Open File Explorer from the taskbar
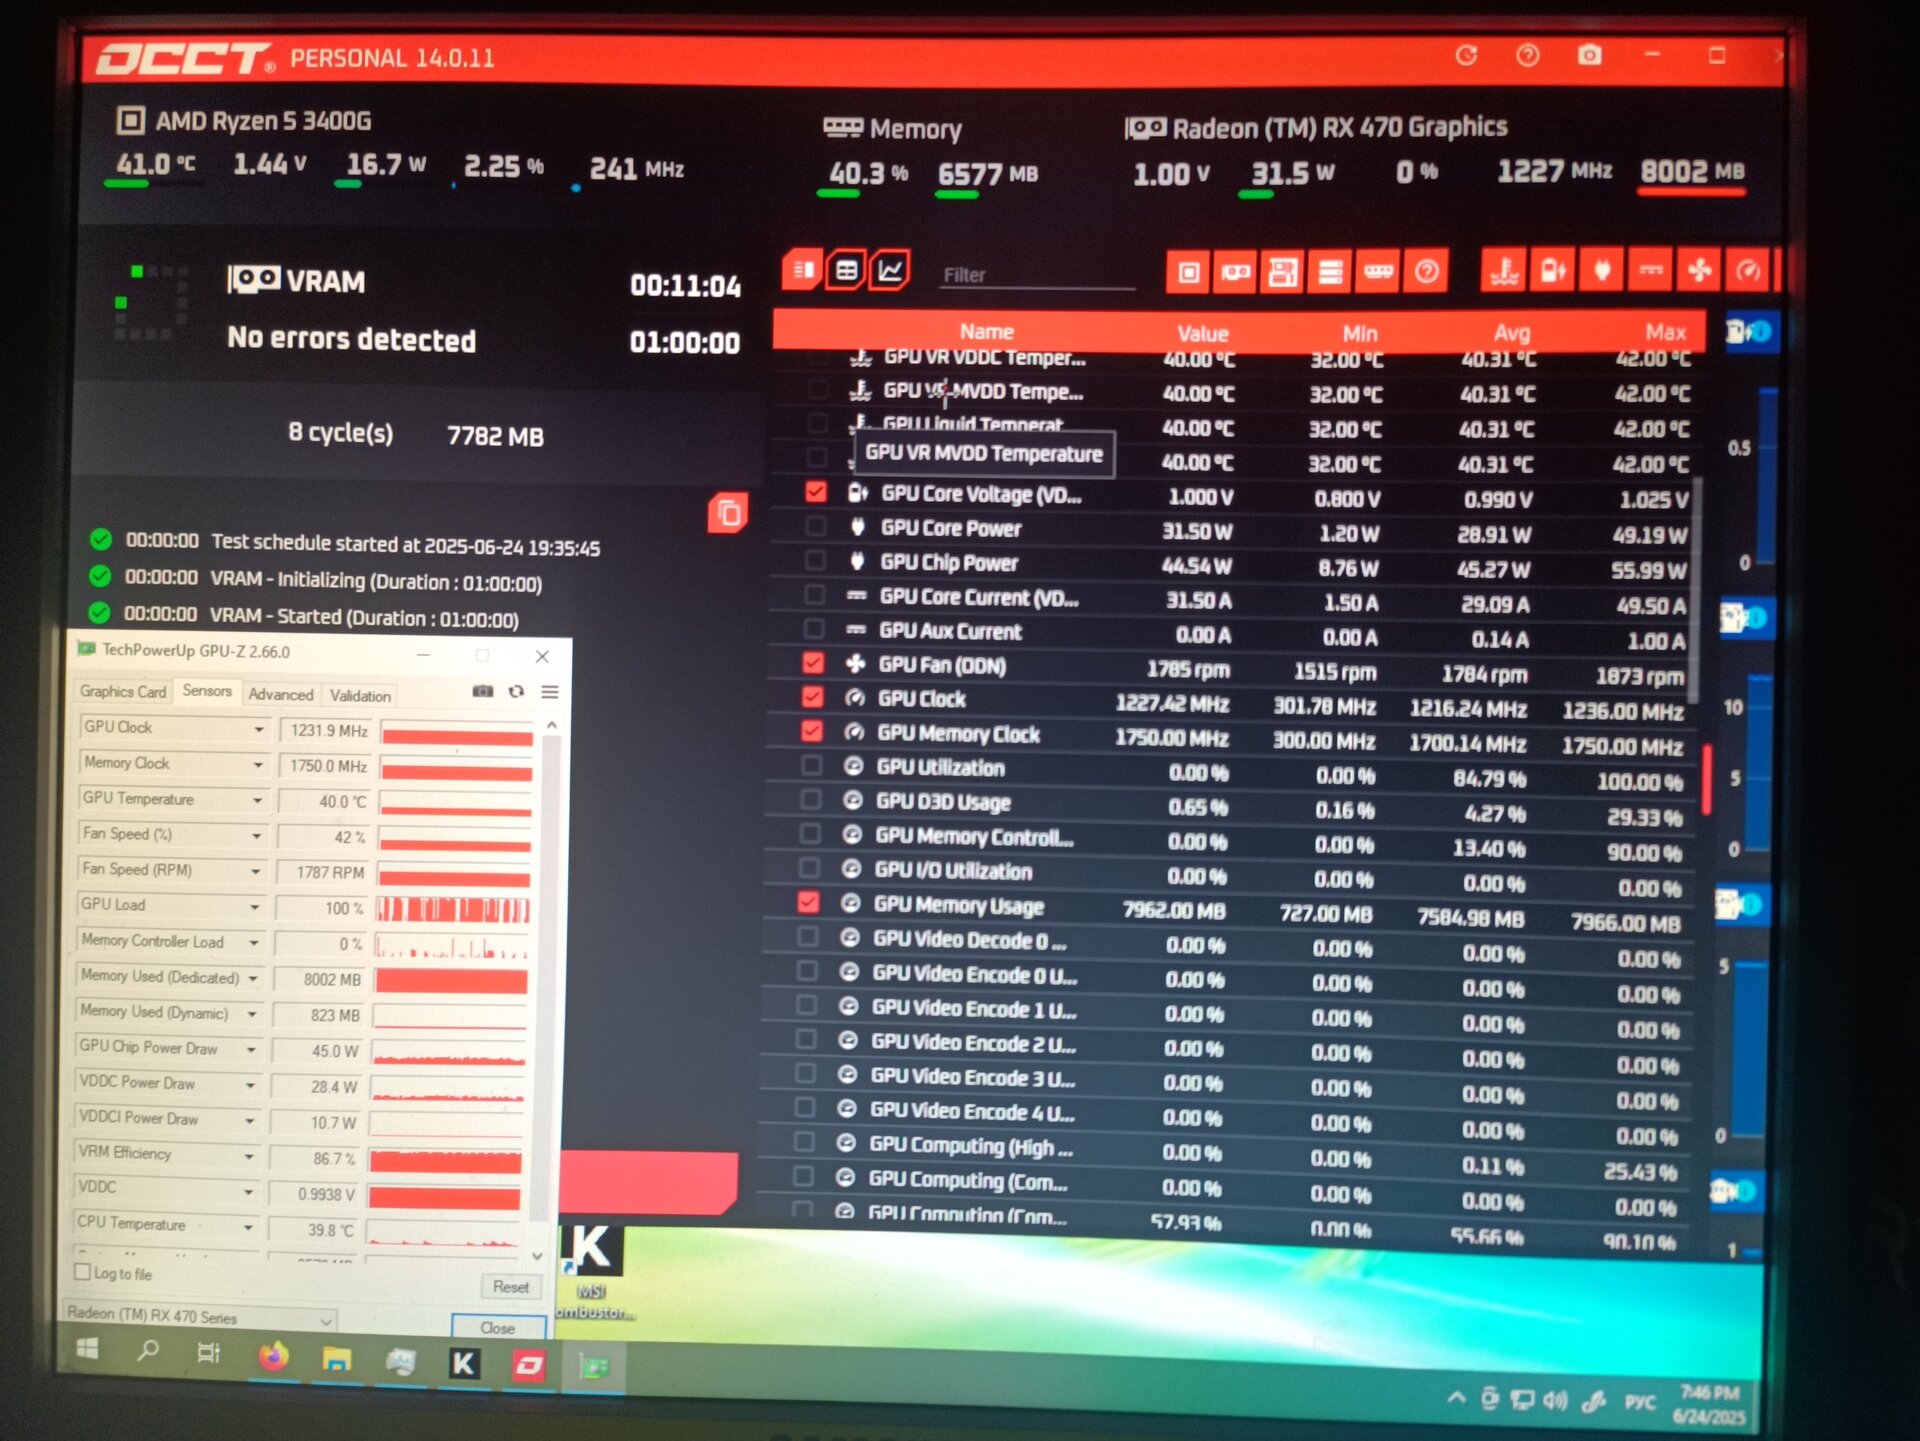The image size is (1920, 1441). (337, 1359)
